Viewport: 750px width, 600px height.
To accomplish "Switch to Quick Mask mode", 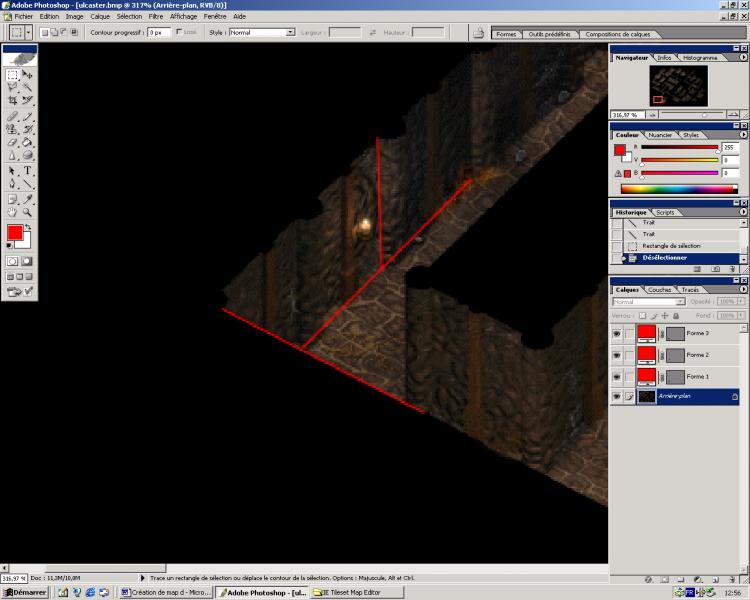I will pyautogui.click(x=27, y=261).
